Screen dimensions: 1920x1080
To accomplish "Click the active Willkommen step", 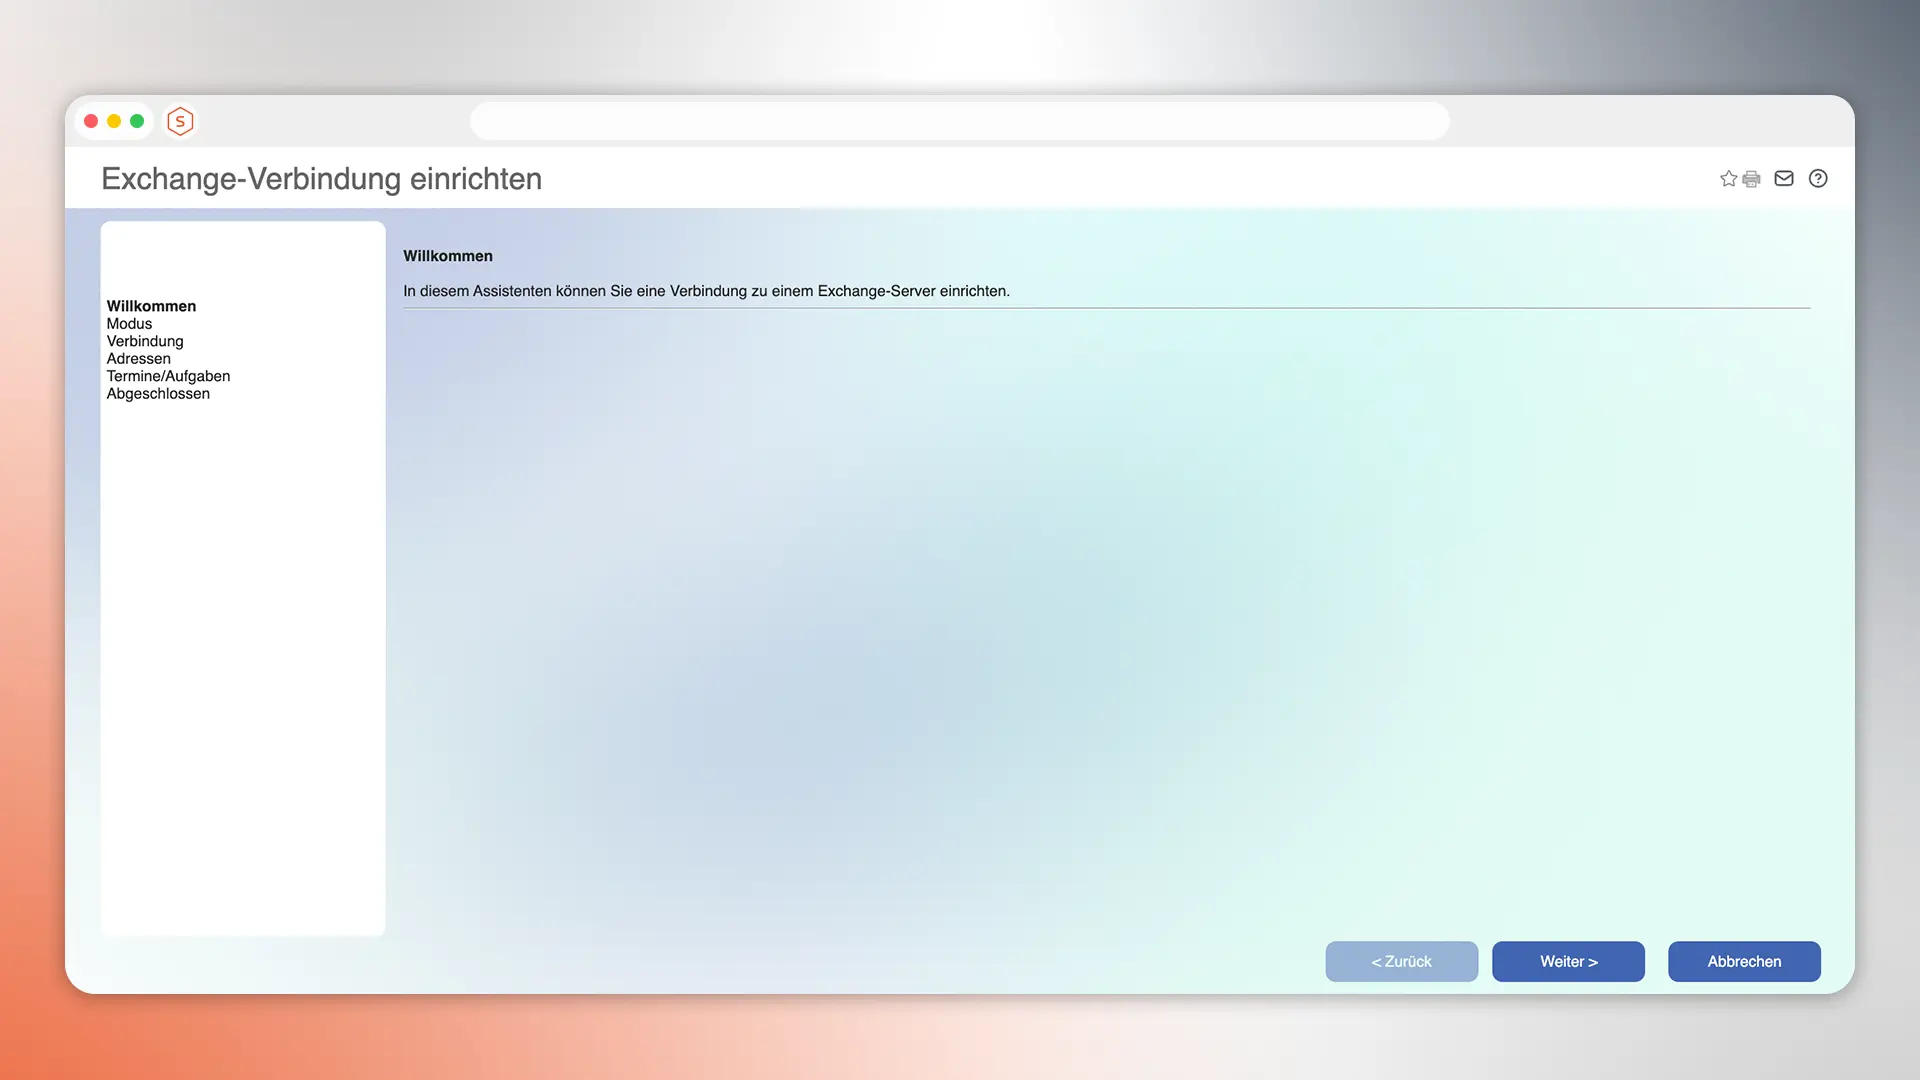I will (151, 306).
